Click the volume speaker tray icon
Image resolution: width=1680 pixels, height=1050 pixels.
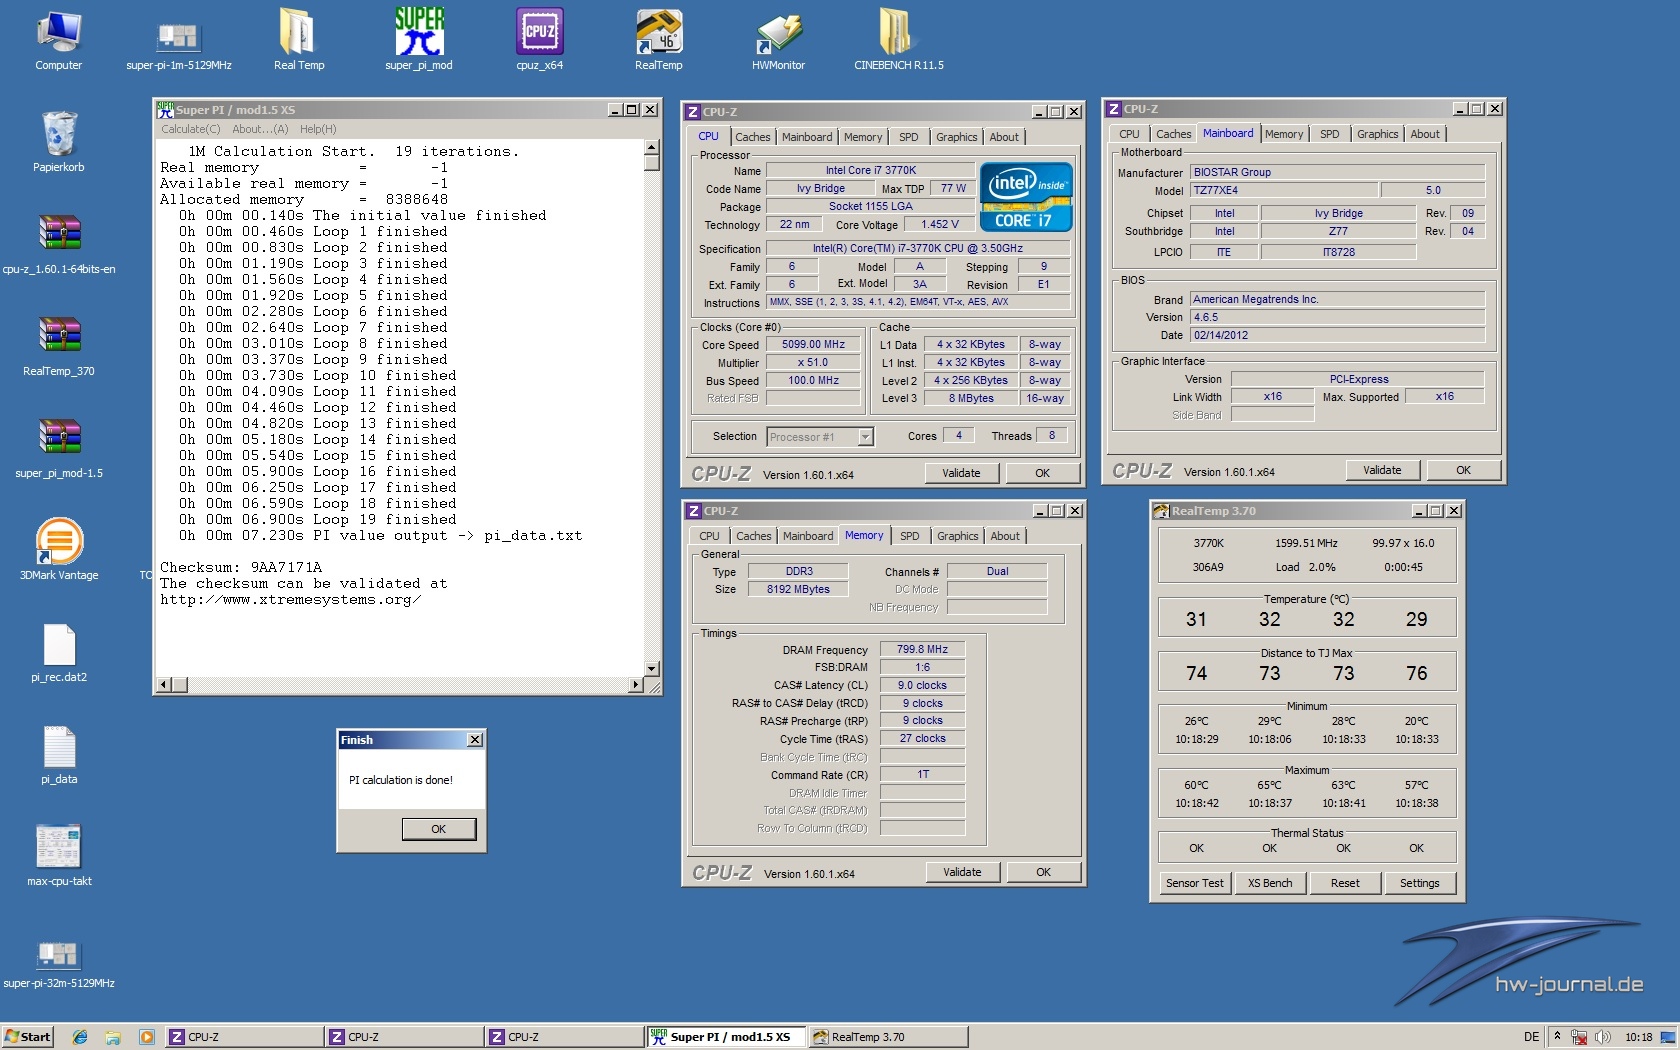(1603, 1037)
